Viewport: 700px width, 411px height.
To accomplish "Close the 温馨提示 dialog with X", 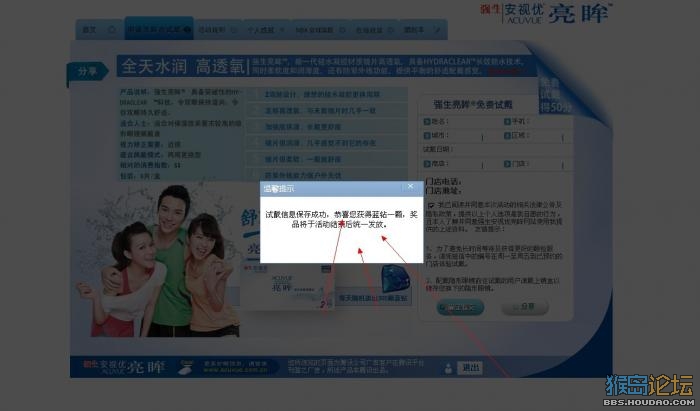I will pos(410,187).
